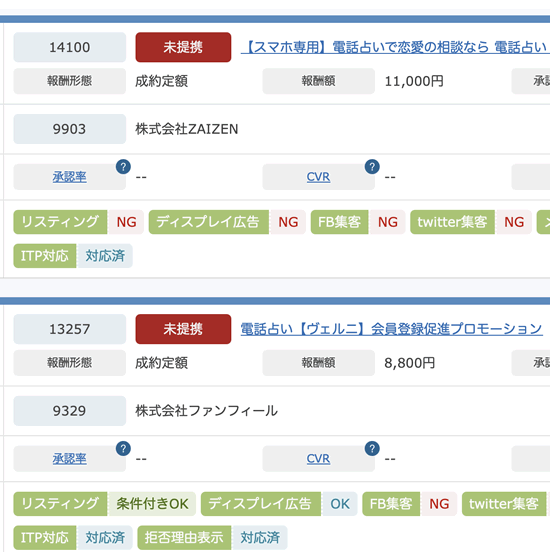Click ディスプレイ広告 tag in the 13257 card
Screen dimensions: 550x552
coord(261,504)
